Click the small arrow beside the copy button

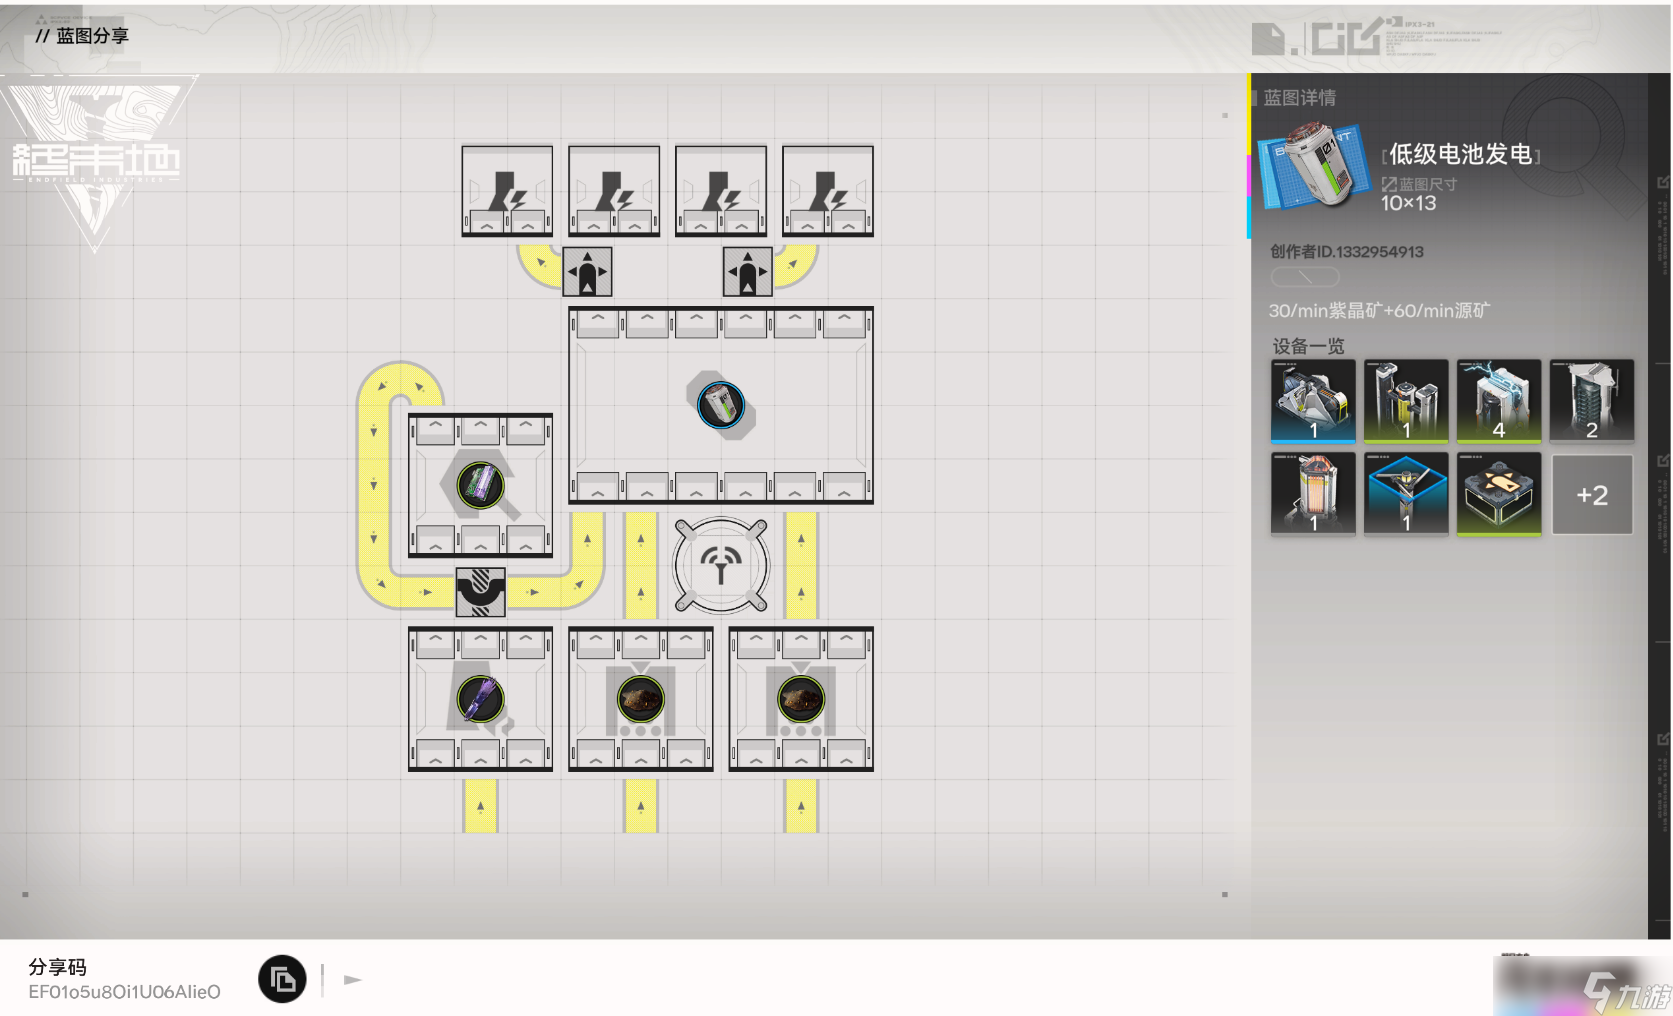pos(352,980)
